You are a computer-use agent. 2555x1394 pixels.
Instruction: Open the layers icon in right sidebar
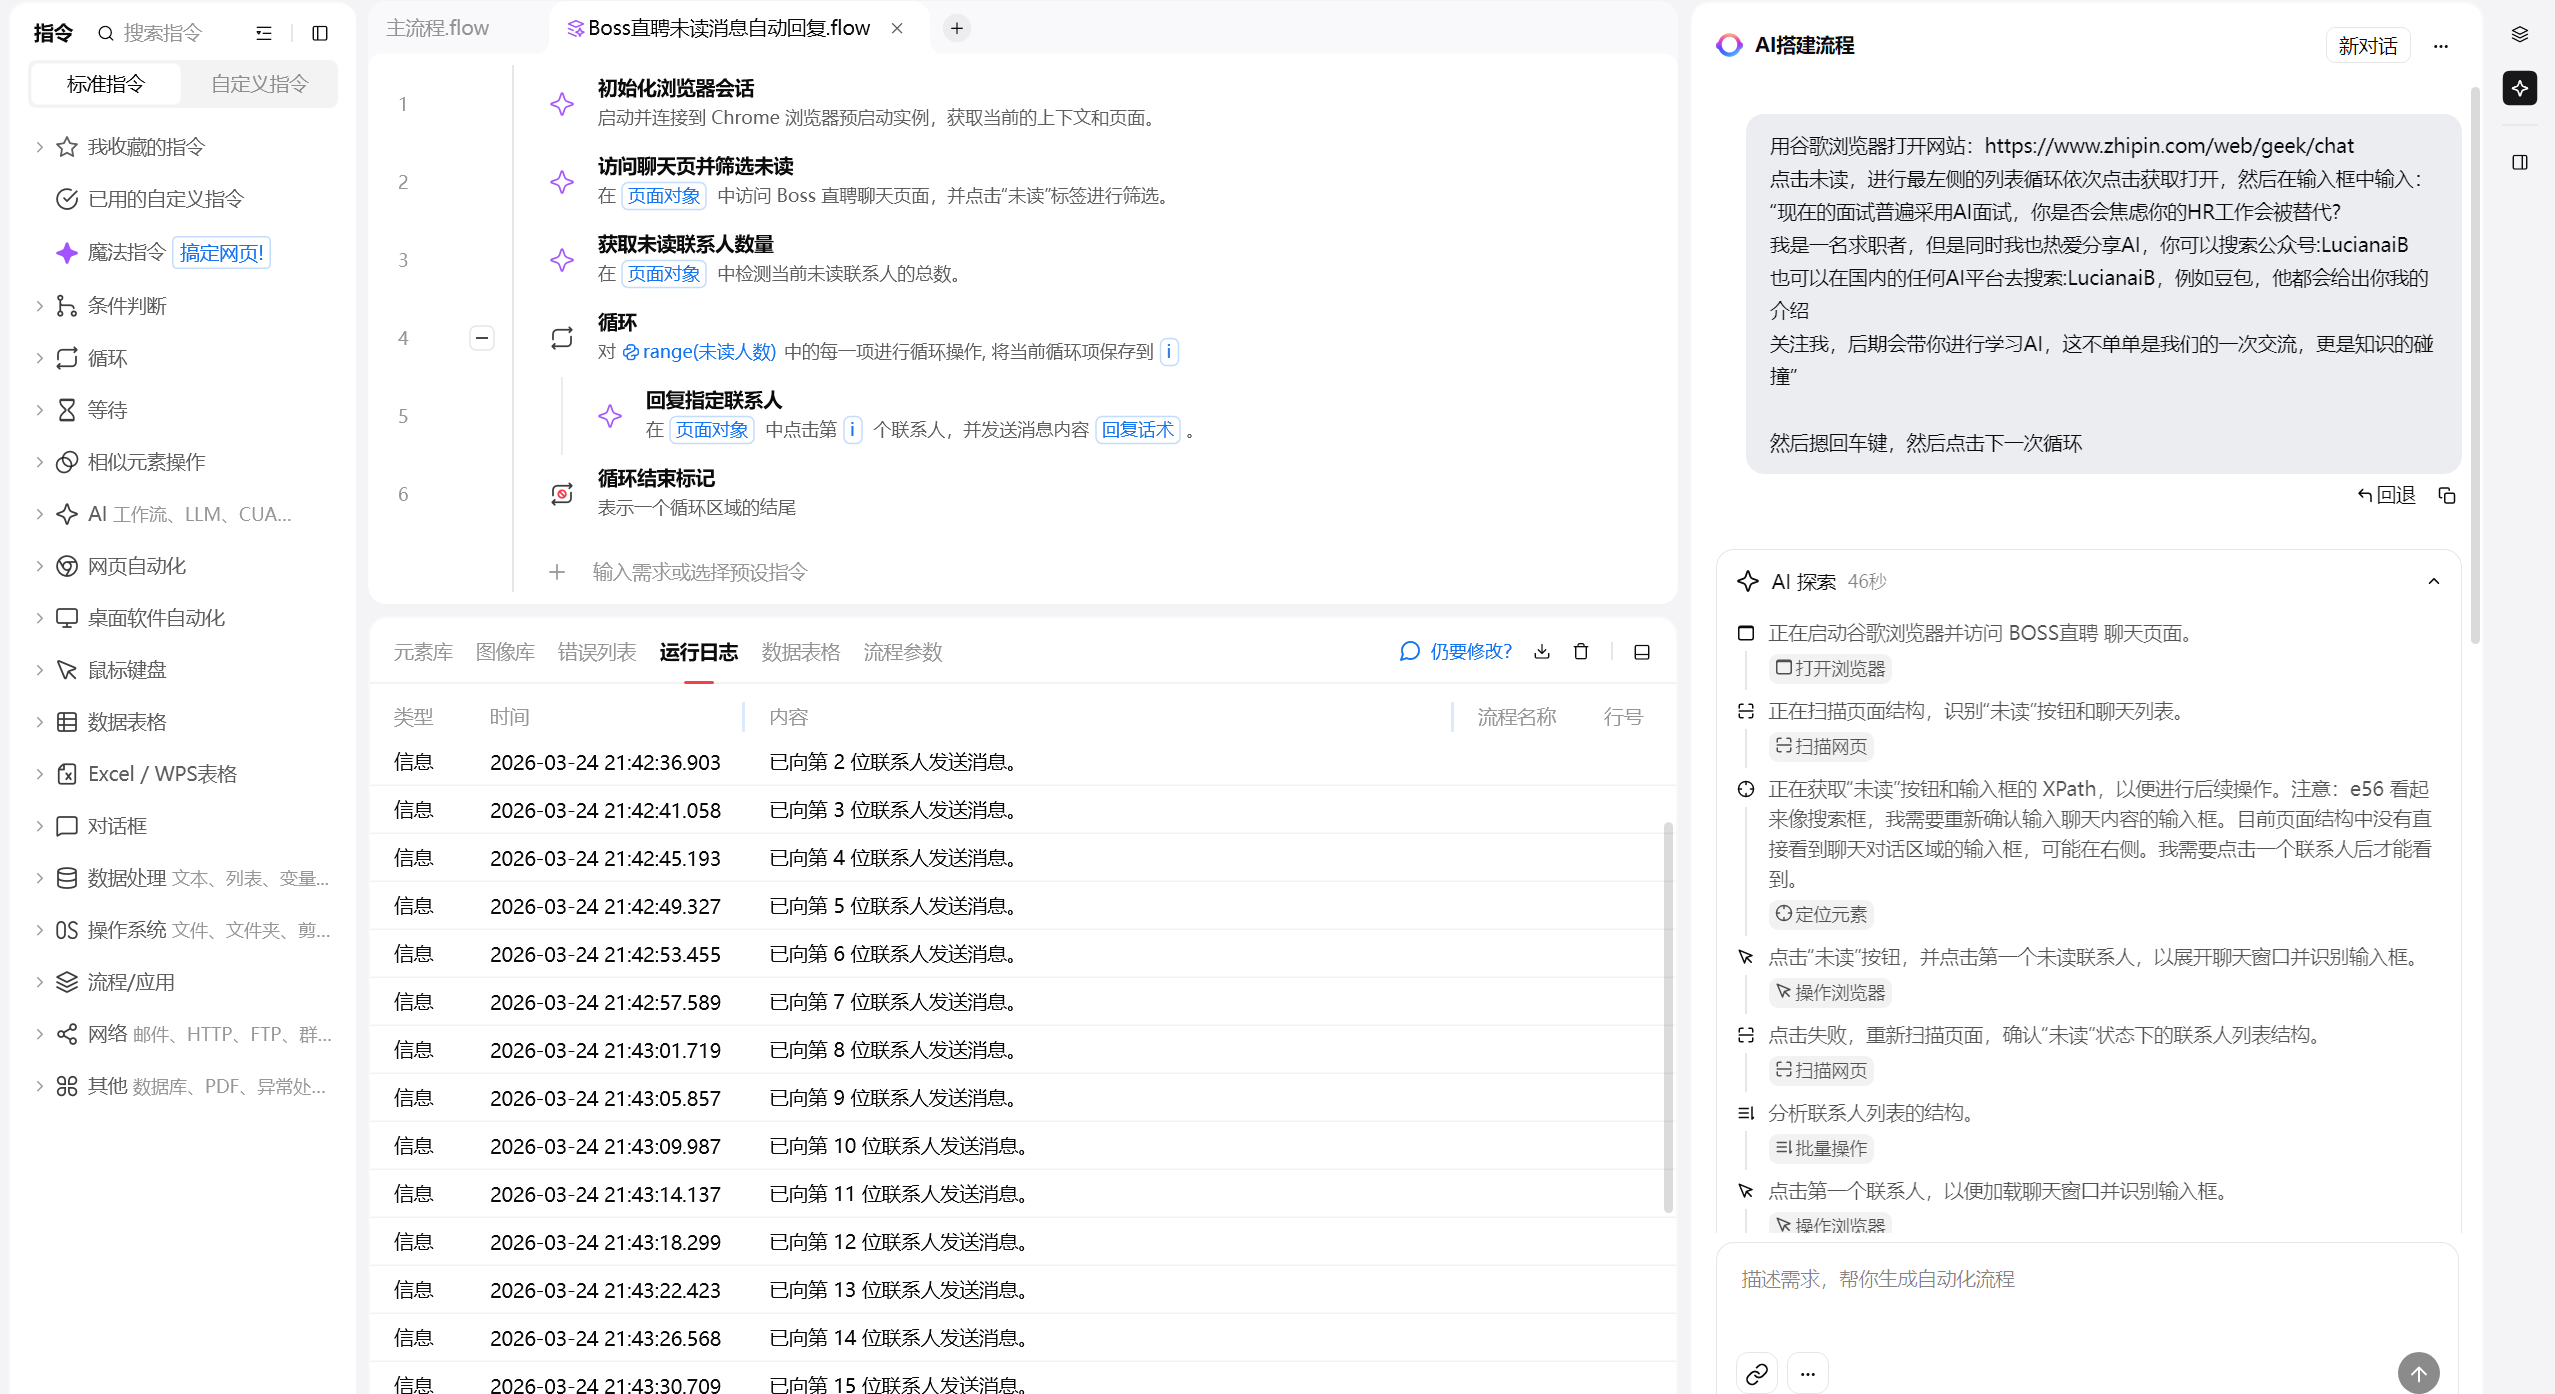(2520, 35)
